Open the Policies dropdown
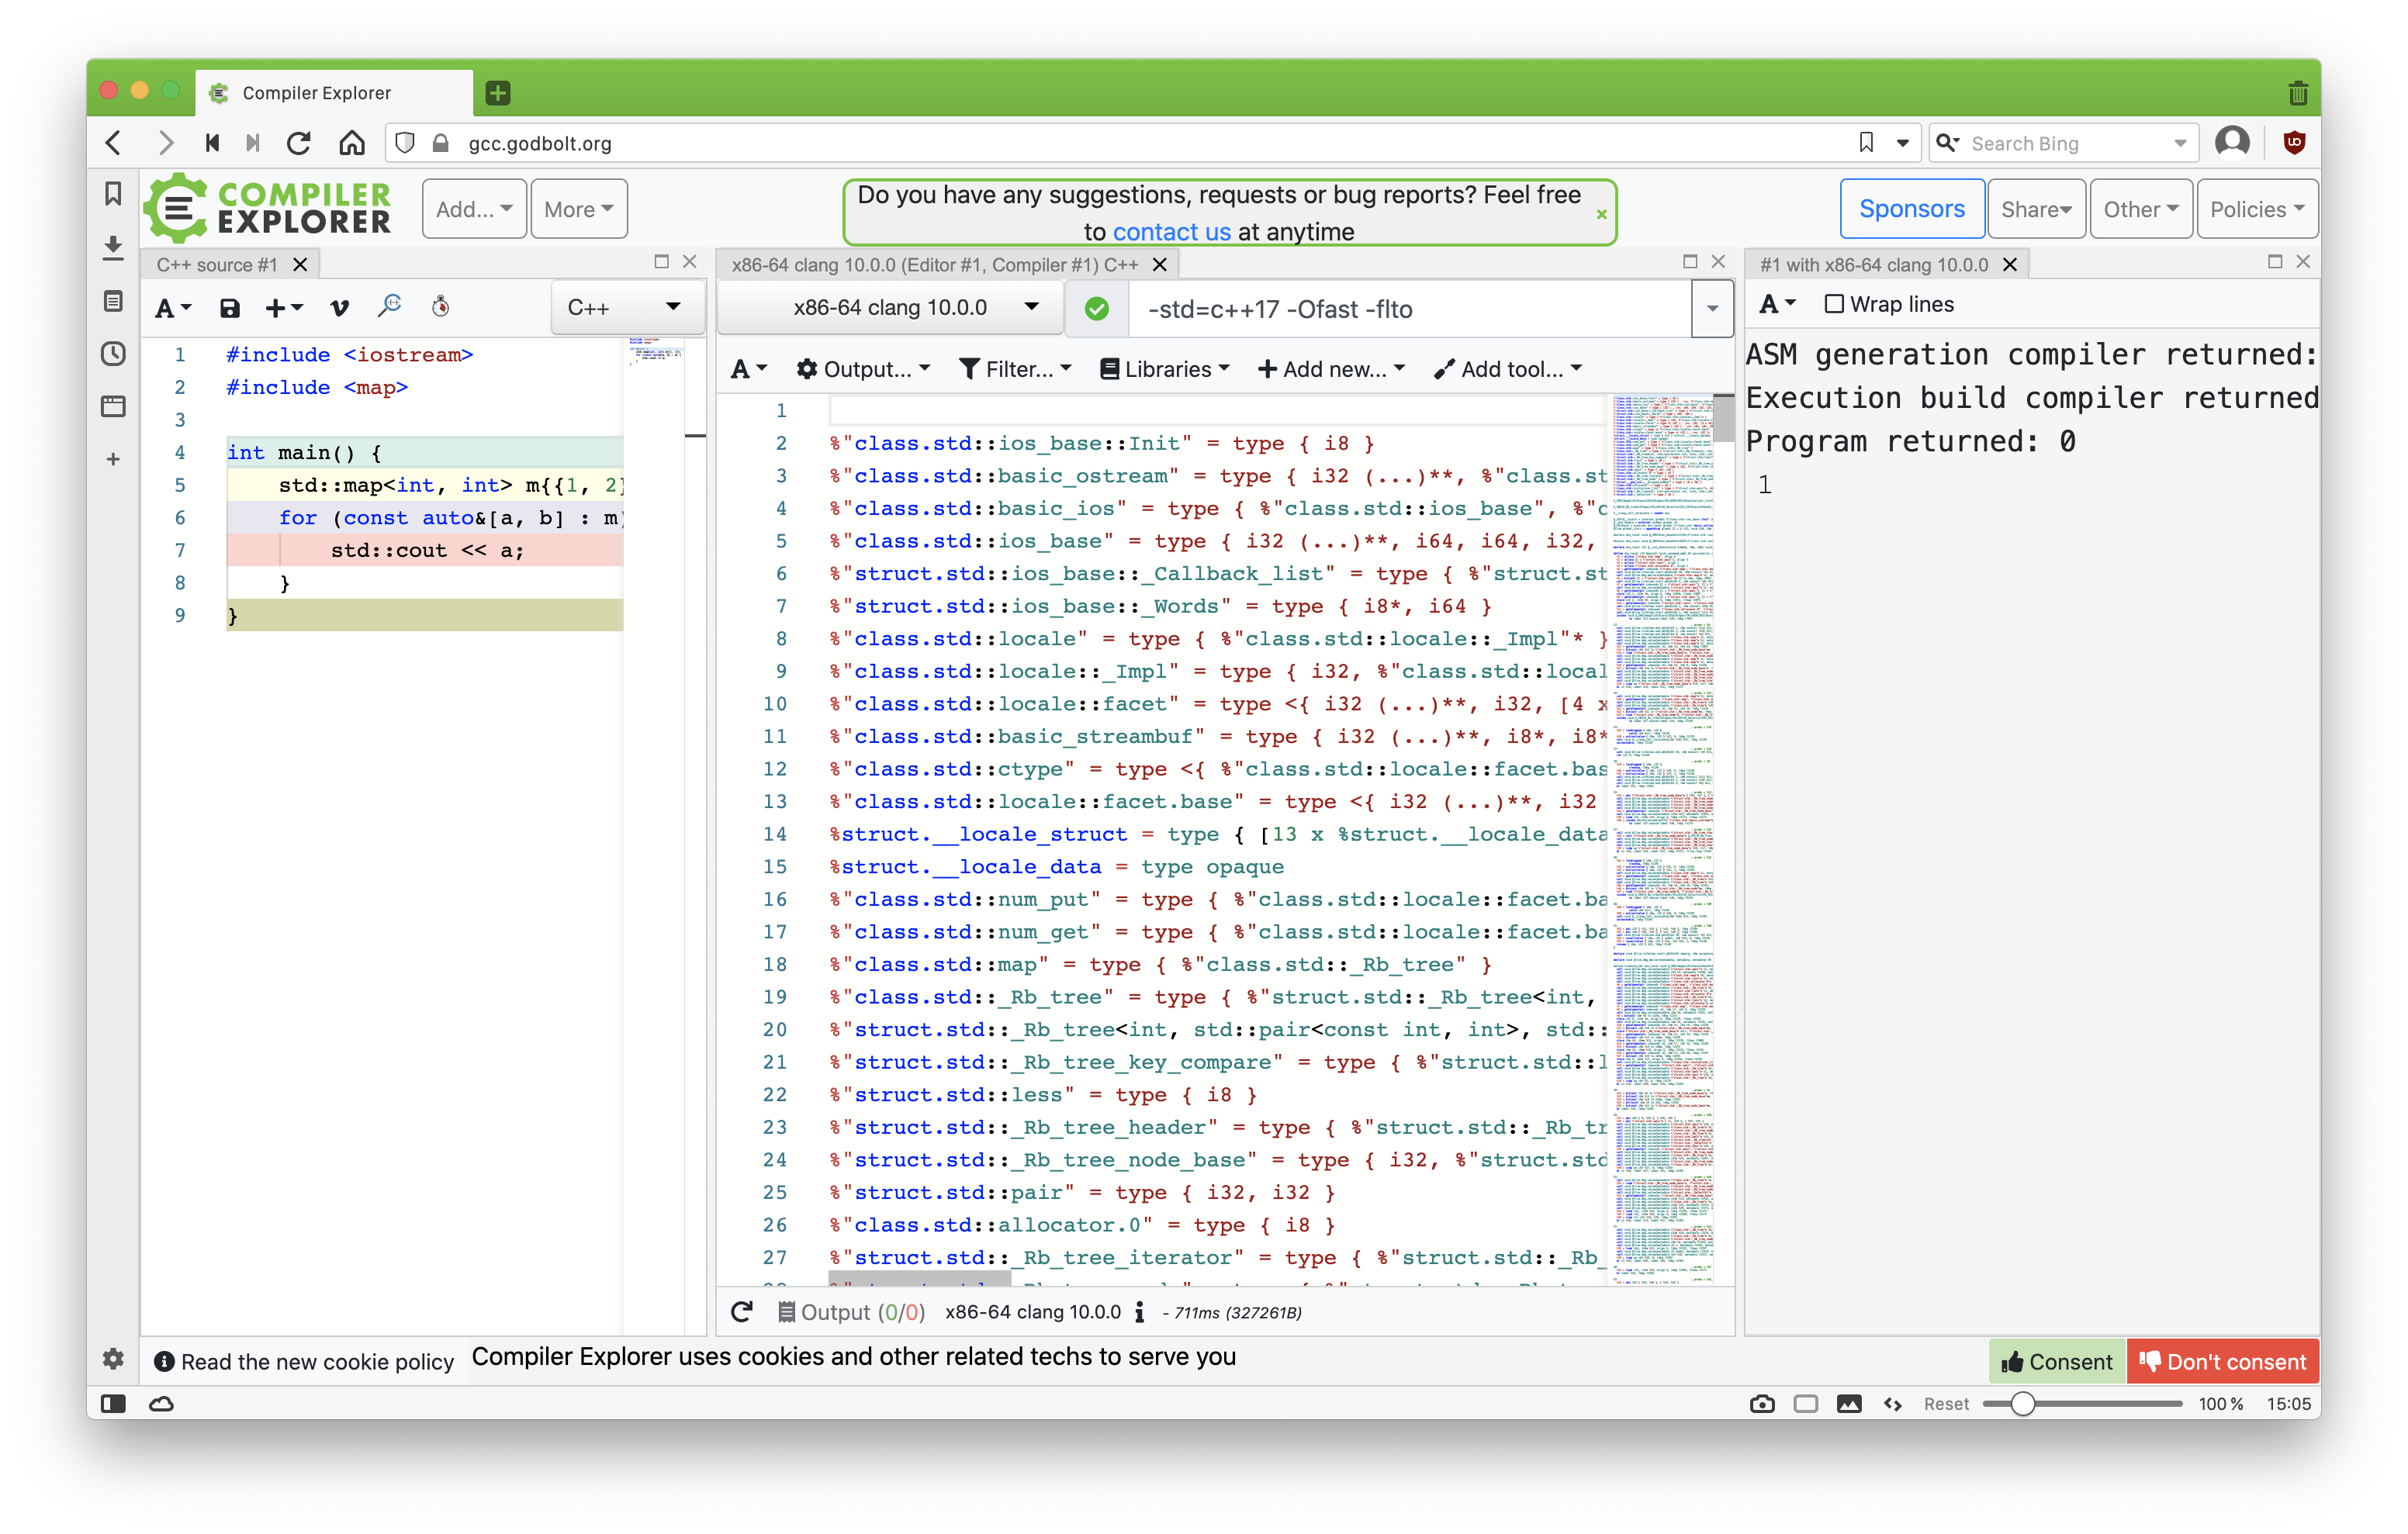 [x=2257, y=209]
